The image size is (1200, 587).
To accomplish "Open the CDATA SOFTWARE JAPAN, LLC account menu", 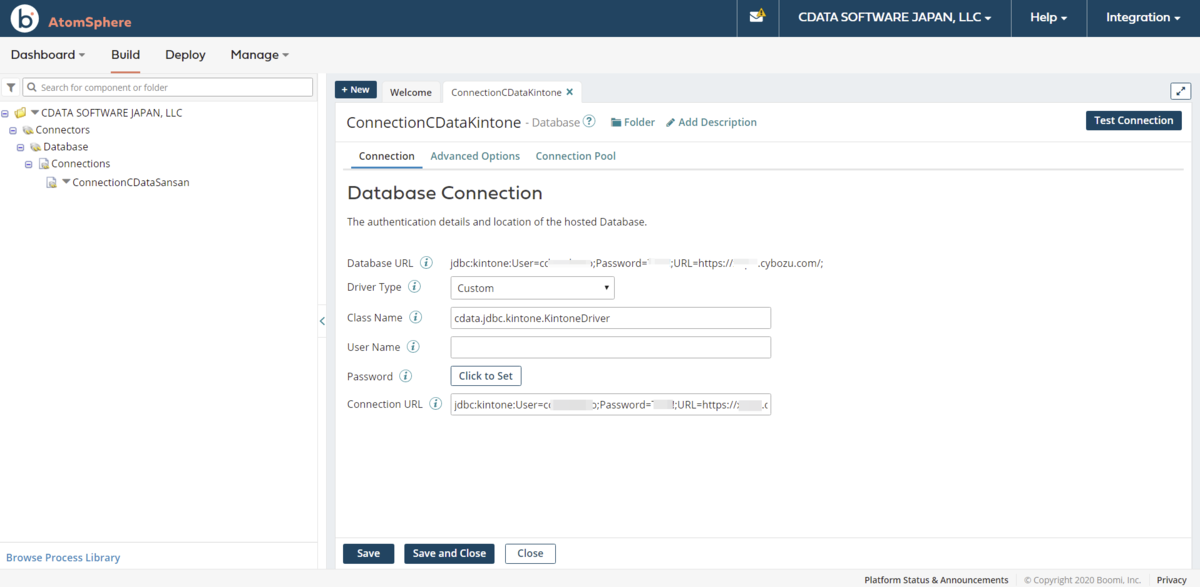I will tap(895, 18).
